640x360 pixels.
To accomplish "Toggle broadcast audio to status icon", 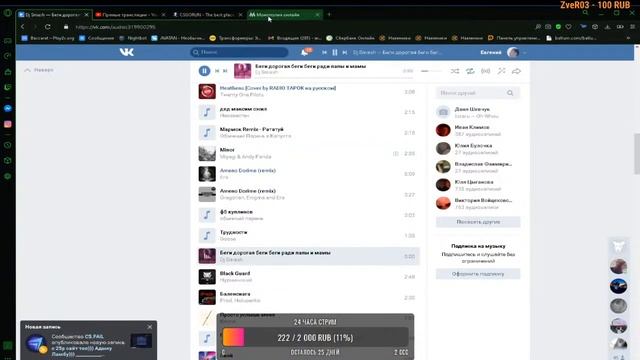I will (485, 71).
